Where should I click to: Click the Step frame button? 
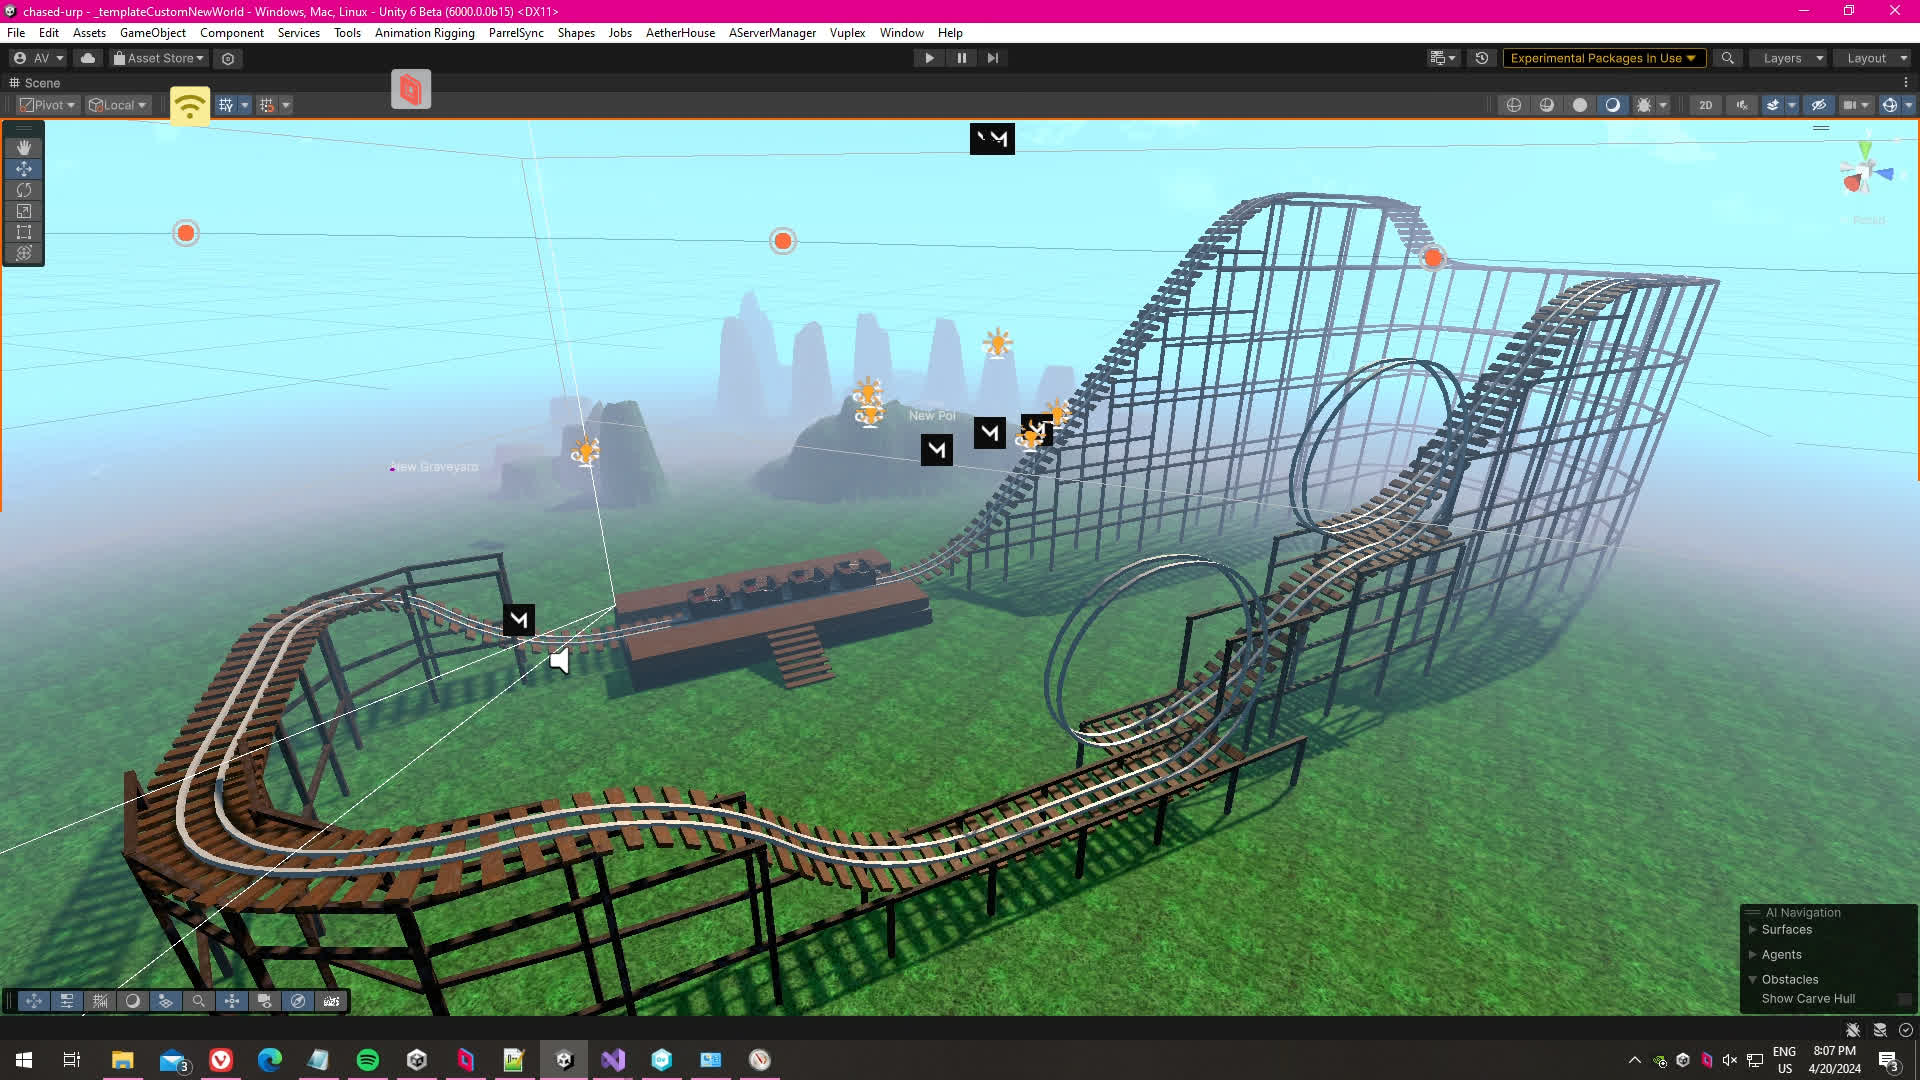tap(992, 58)
